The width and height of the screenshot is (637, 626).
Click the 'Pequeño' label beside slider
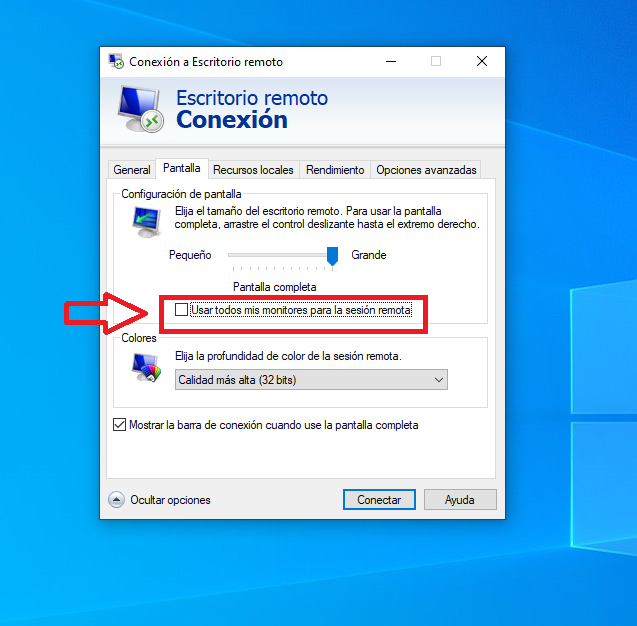[190, 255]
